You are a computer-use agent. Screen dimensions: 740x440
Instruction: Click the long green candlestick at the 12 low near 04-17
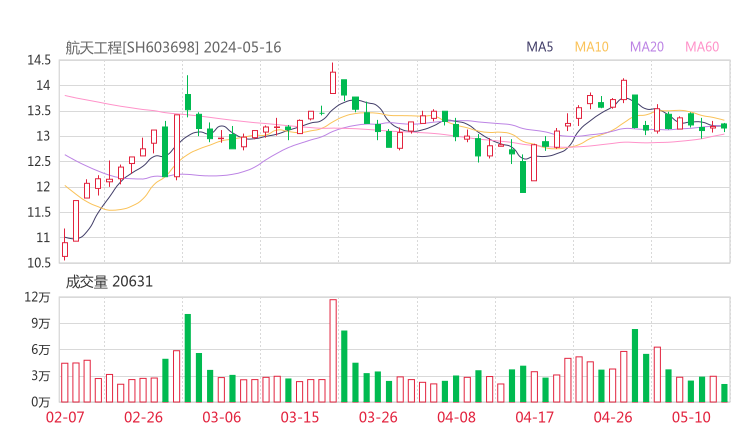pyautogui.click(x=523, y=174)
